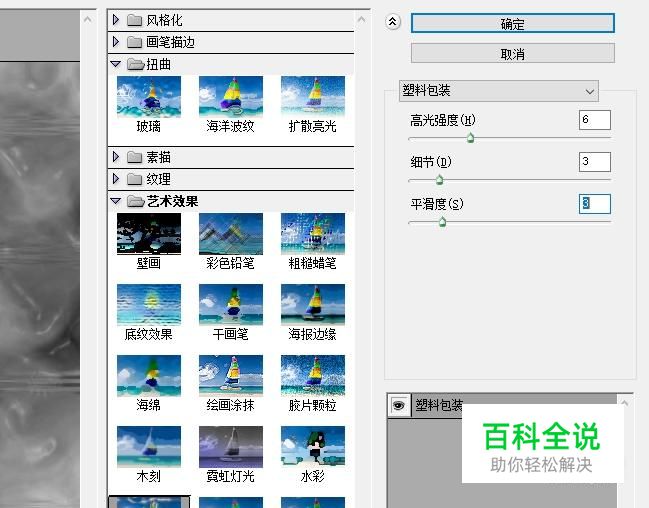Click the 霓虹灯光 filter thumbnail
This screenshot has width=649, height=508.
[x=231, y=447]
